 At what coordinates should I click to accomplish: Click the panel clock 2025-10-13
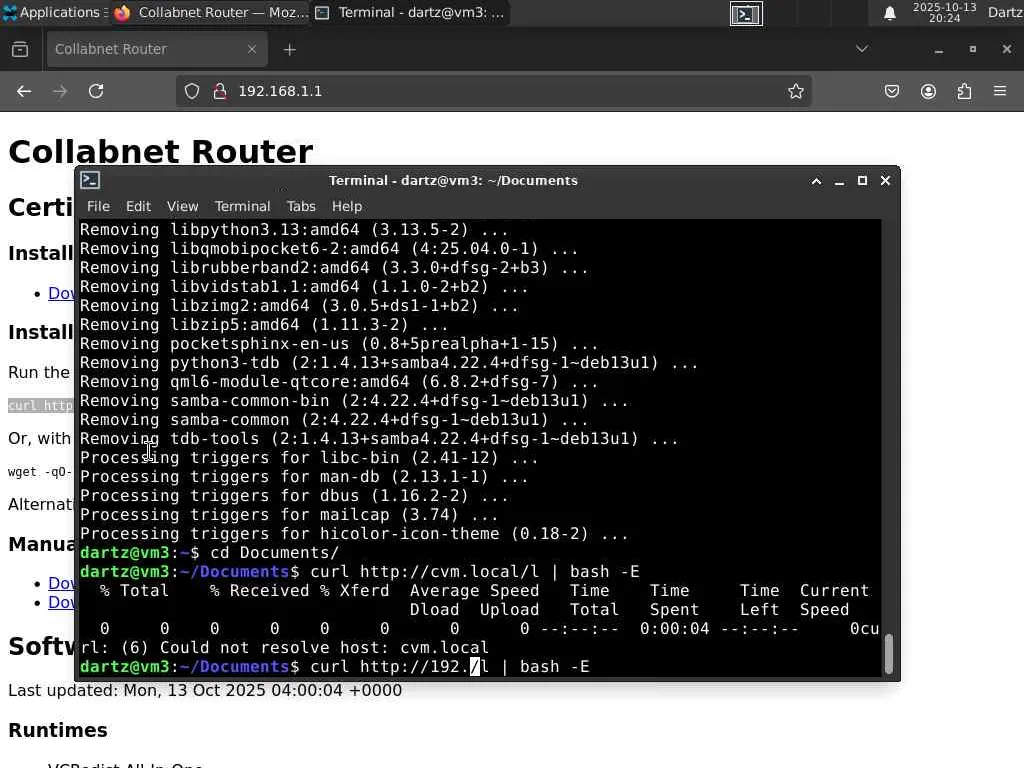tap(944, 12)
